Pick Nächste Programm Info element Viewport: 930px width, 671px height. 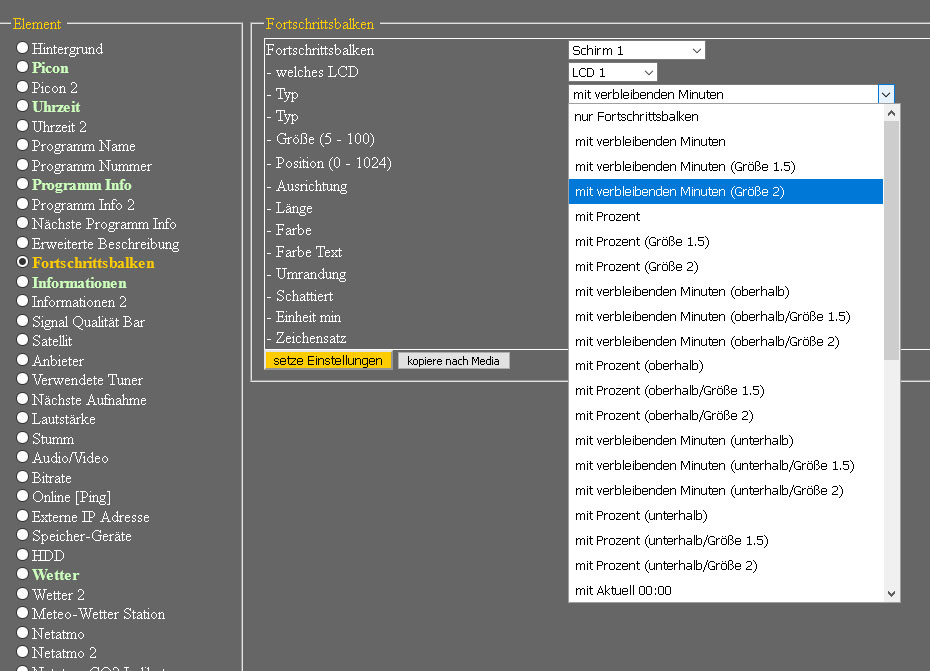23,223
